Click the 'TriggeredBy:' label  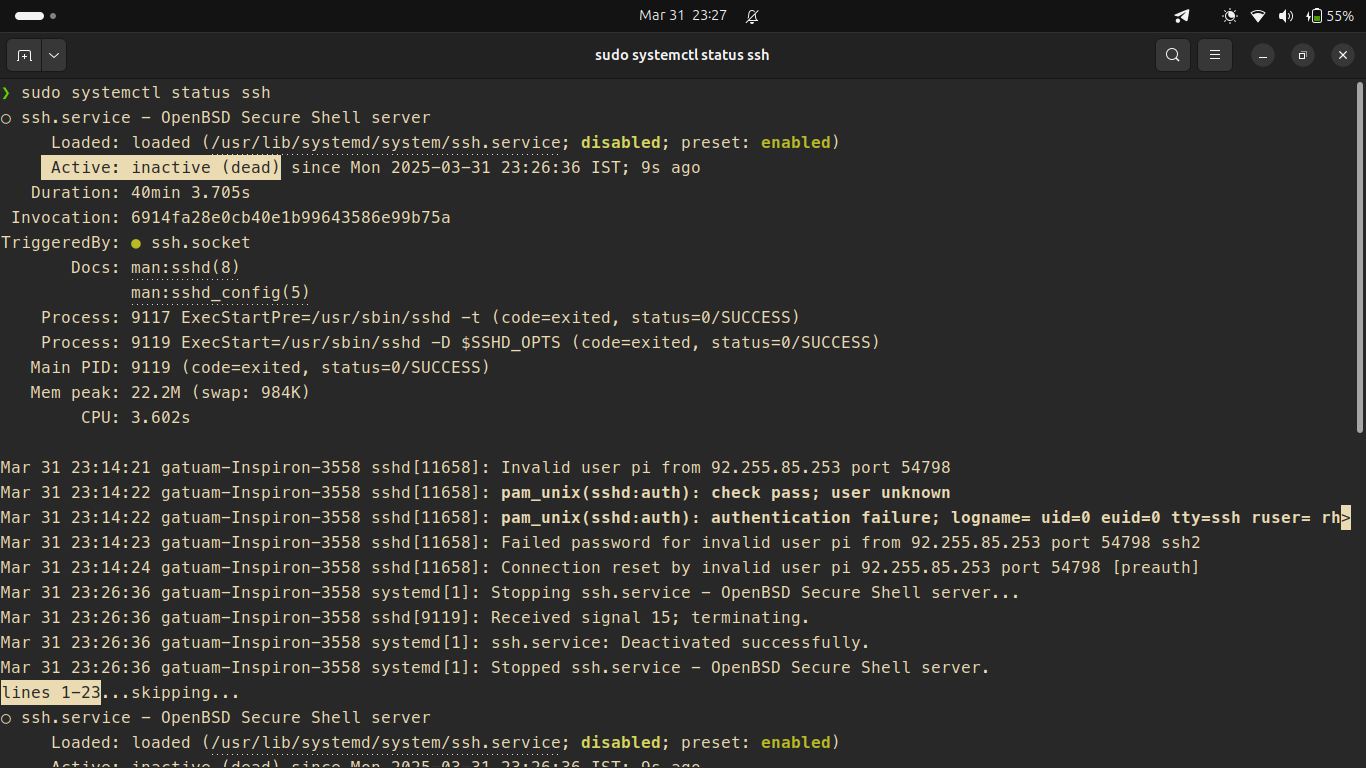tap(61, 243)
